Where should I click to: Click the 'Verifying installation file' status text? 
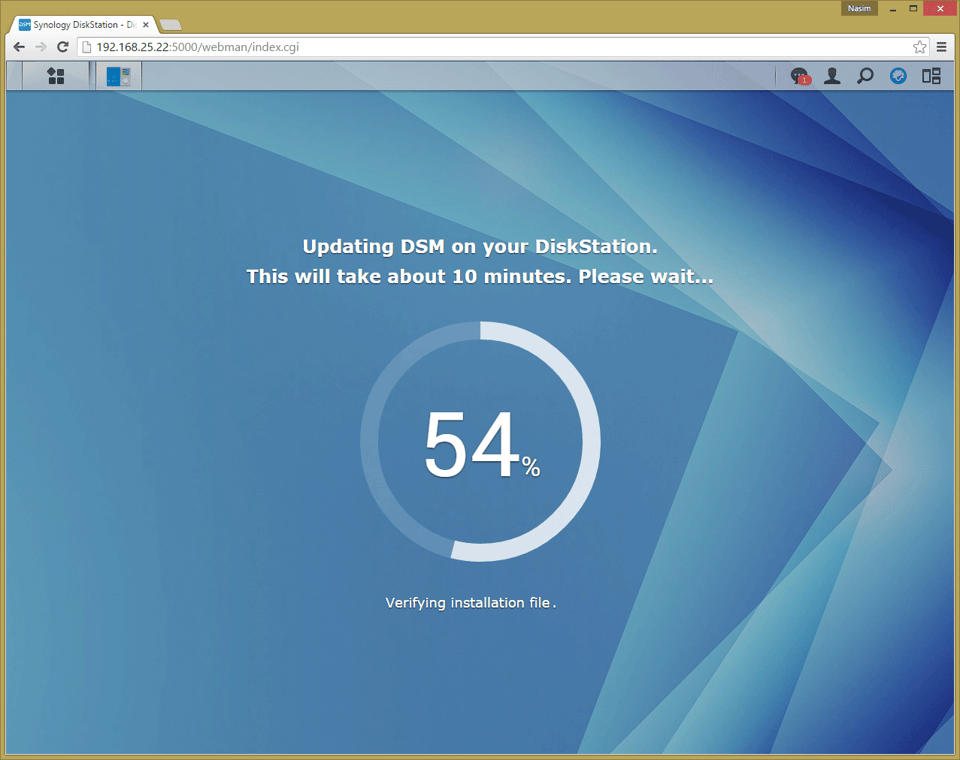point(470,603)
